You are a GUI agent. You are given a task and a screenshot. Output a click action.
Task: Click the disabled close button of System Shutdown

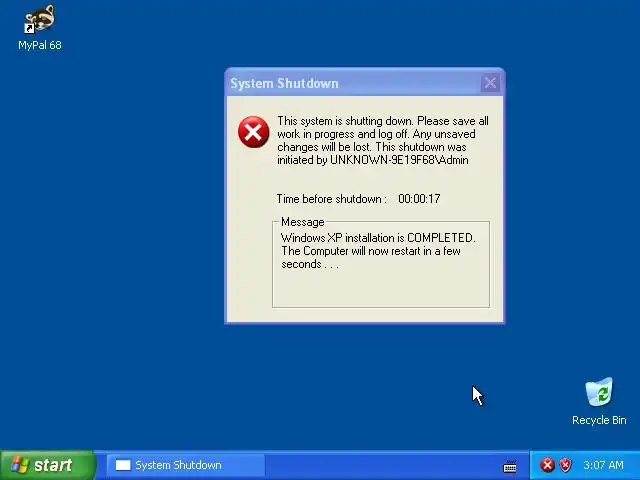pyautogui.click(x=490, y=83)
